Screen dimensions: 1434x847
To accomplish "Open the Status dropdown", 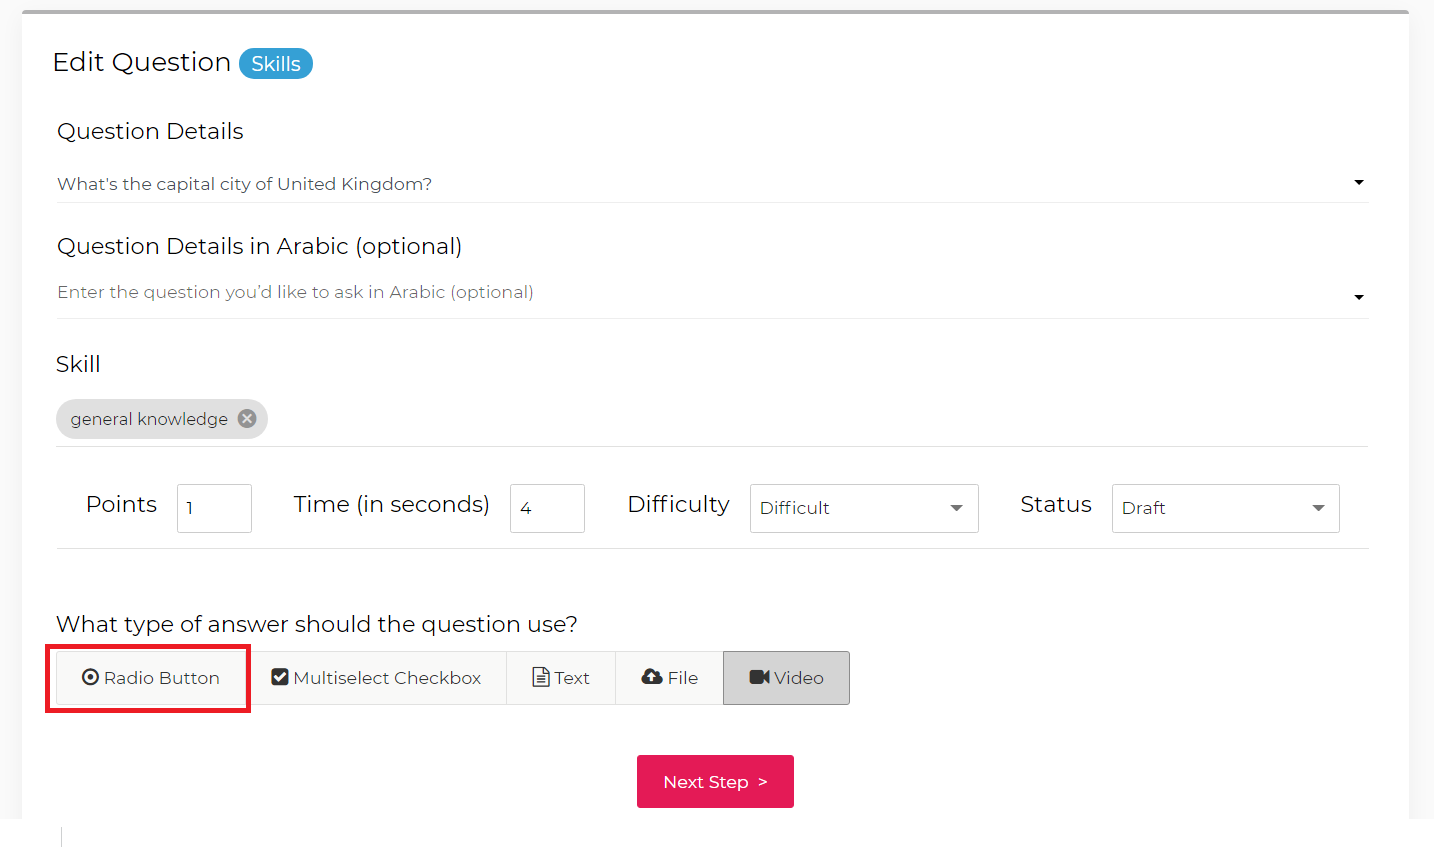I will (x=1225, y=508).
